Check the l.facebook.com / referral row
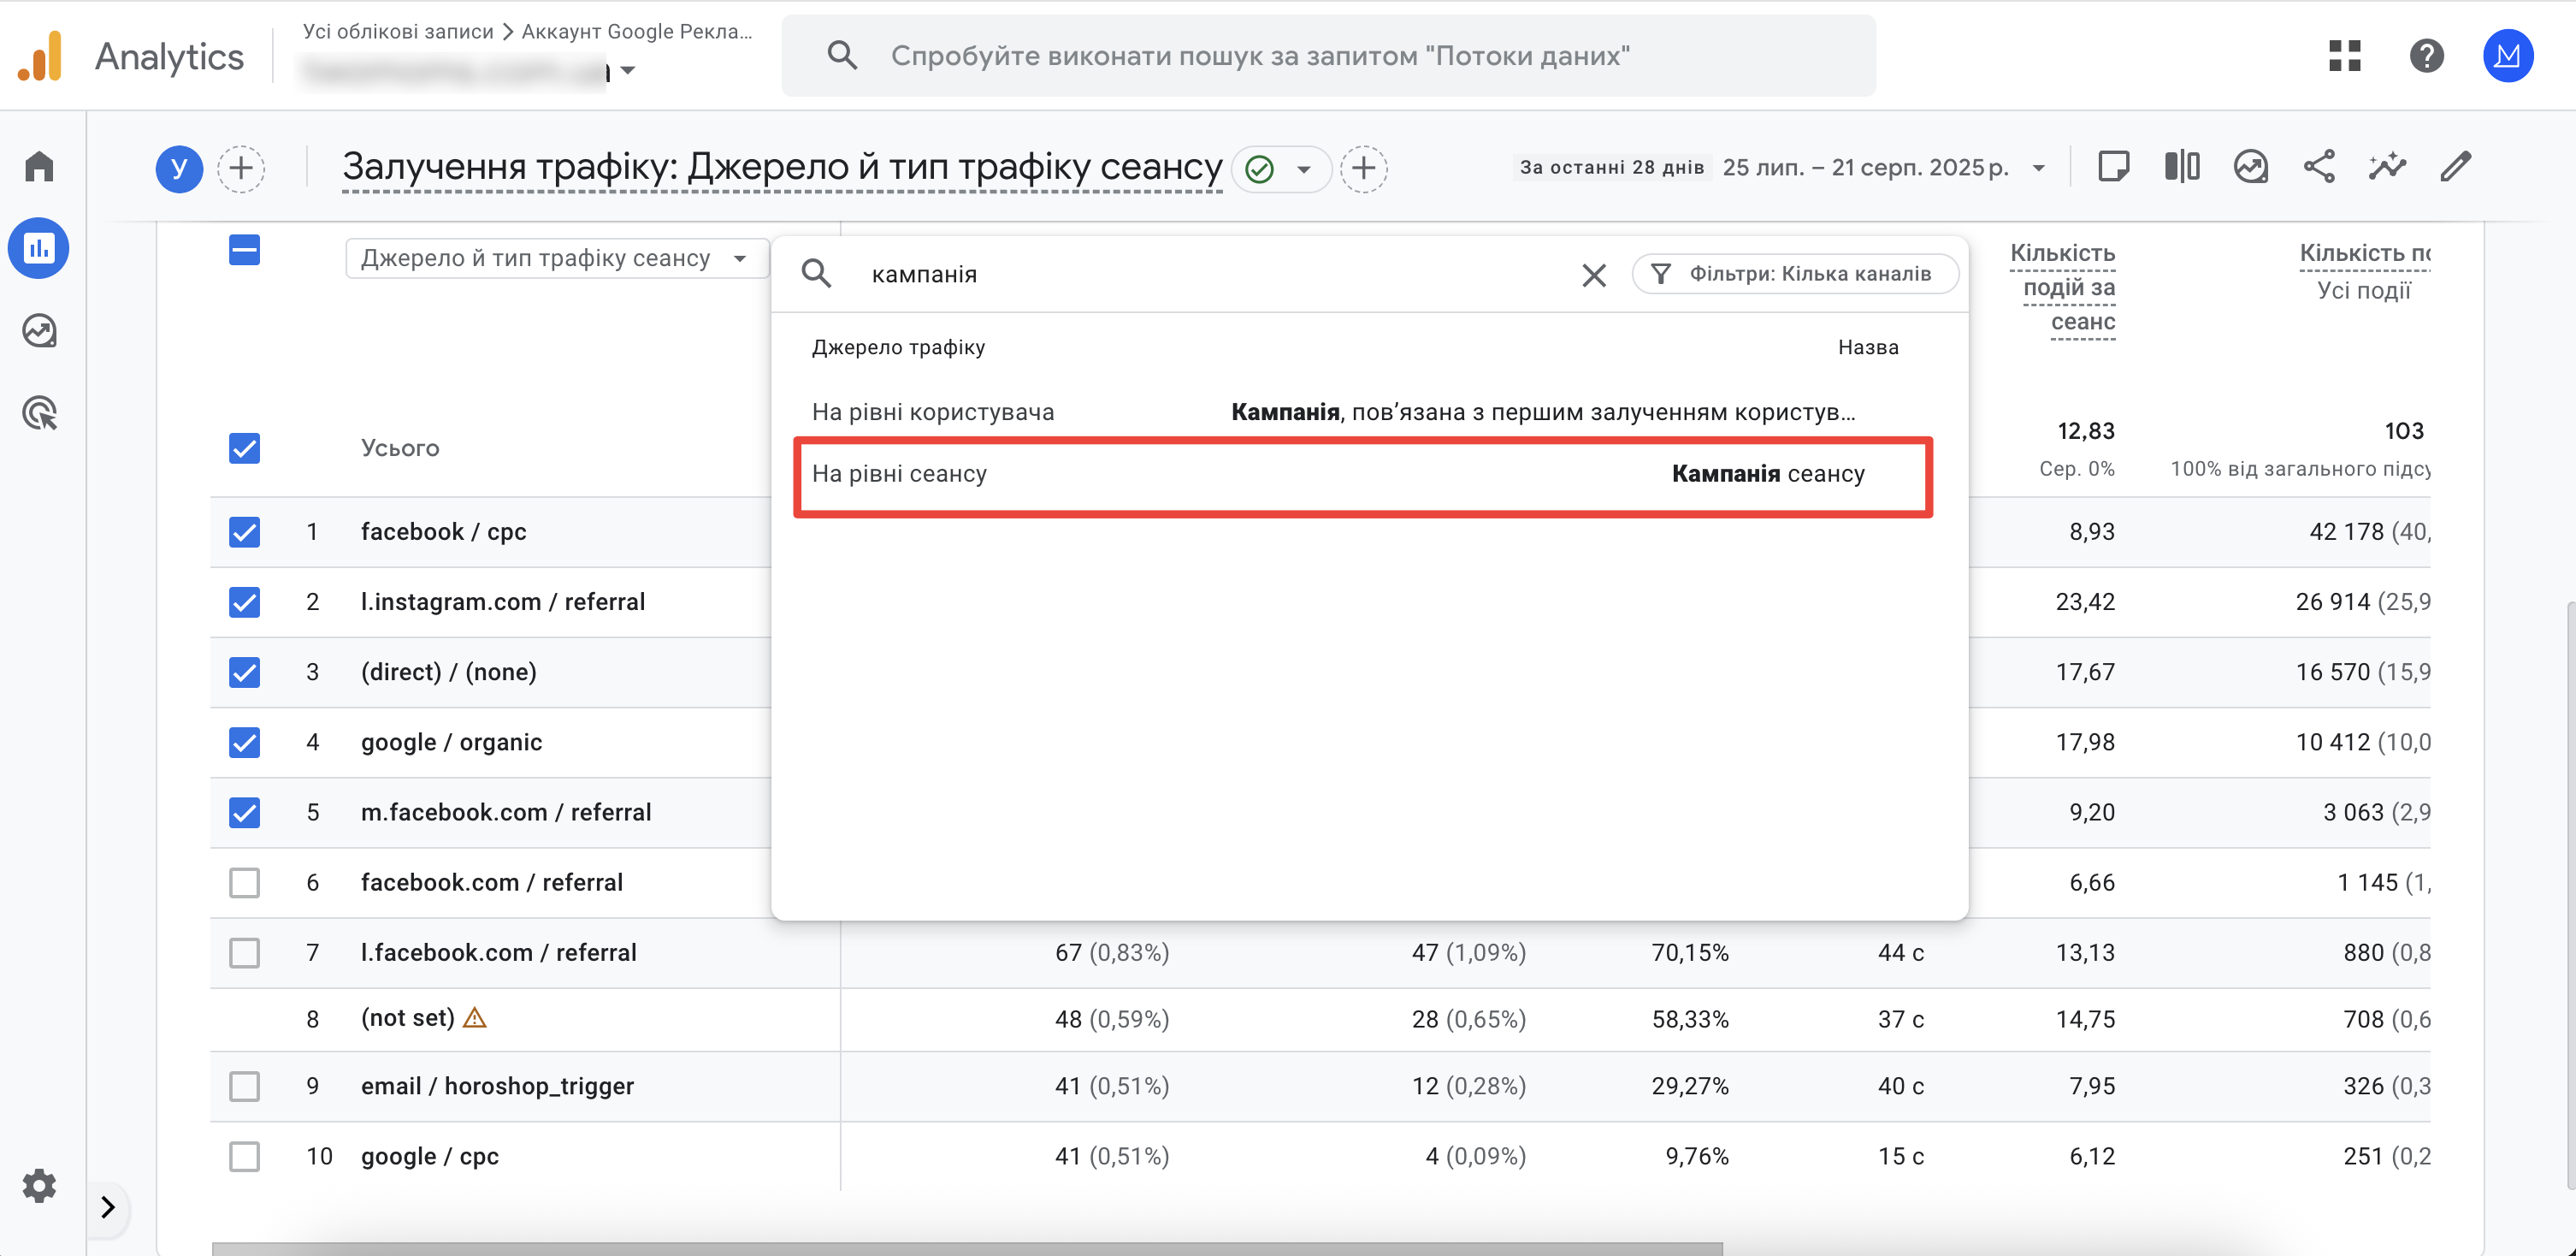 click(x=244, y=952)
